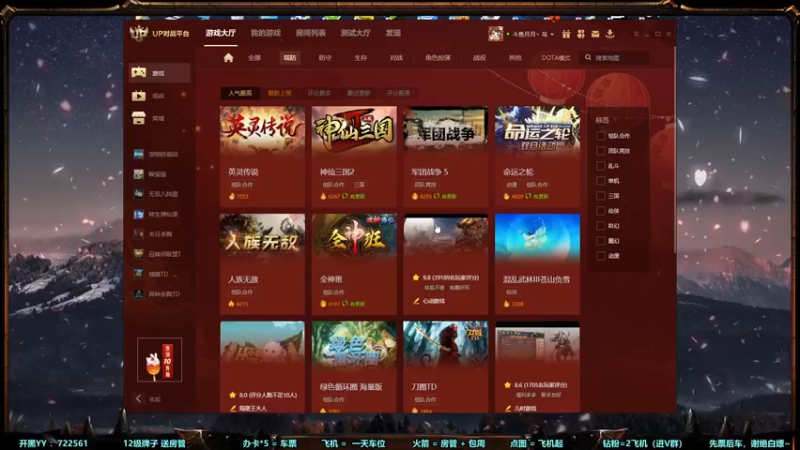
Task: Click the user avatar picture
Action: (495, 34)
